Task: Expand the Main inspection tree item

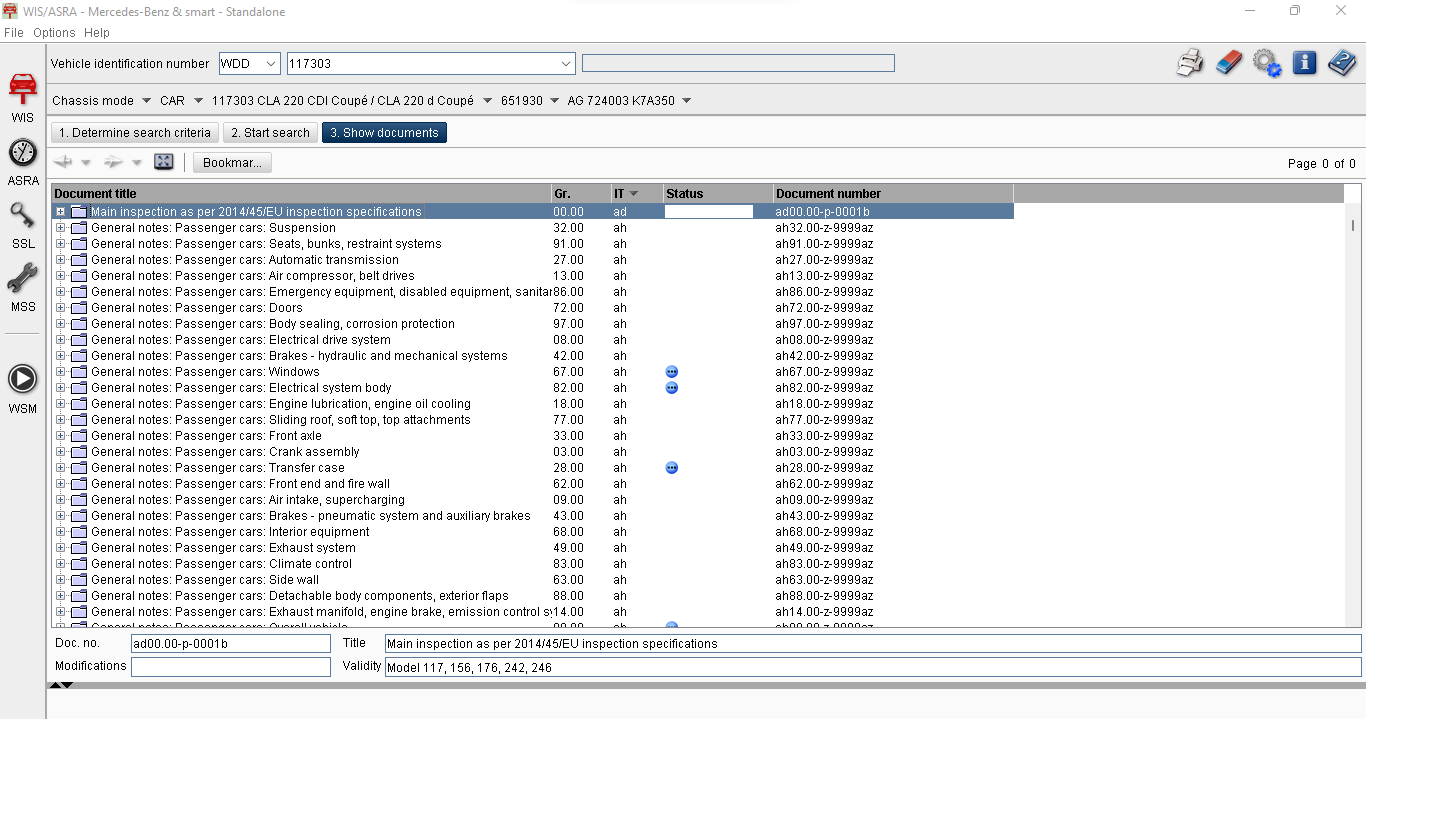Action: click(x=61, y=212)
